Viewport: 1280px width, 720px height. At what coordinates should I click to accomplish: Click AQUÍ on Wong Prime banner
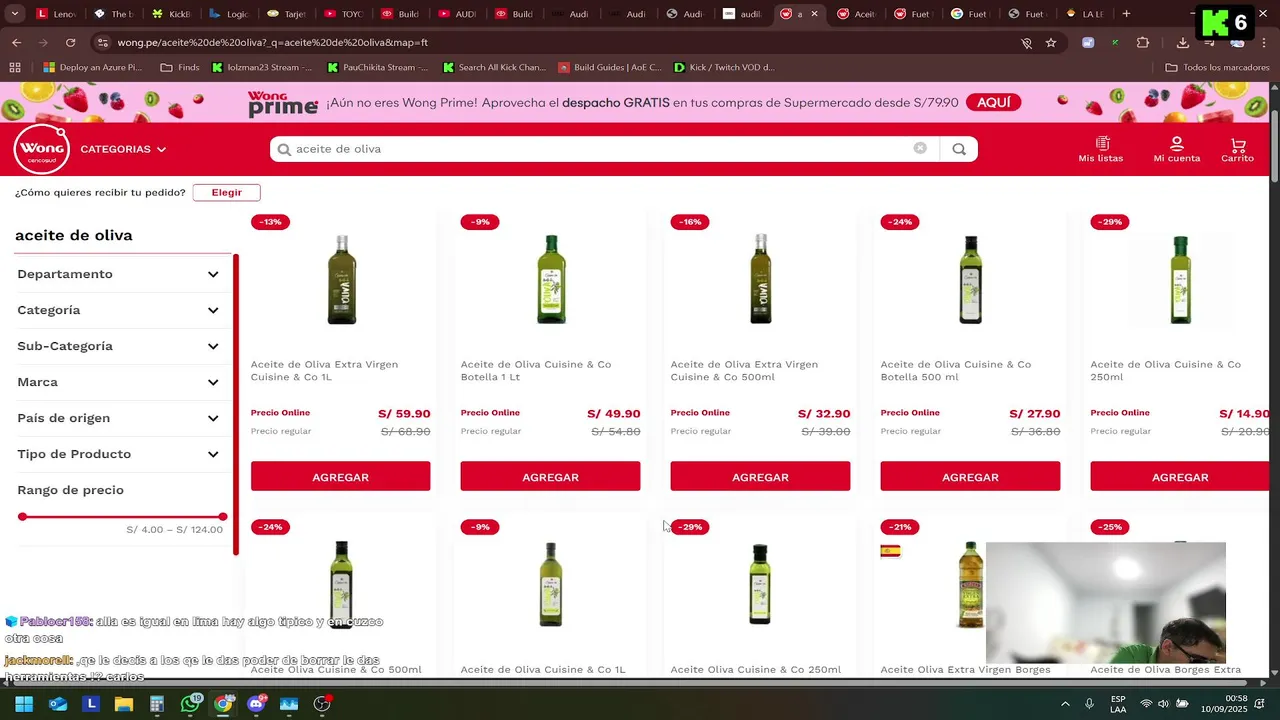point(993,103)
